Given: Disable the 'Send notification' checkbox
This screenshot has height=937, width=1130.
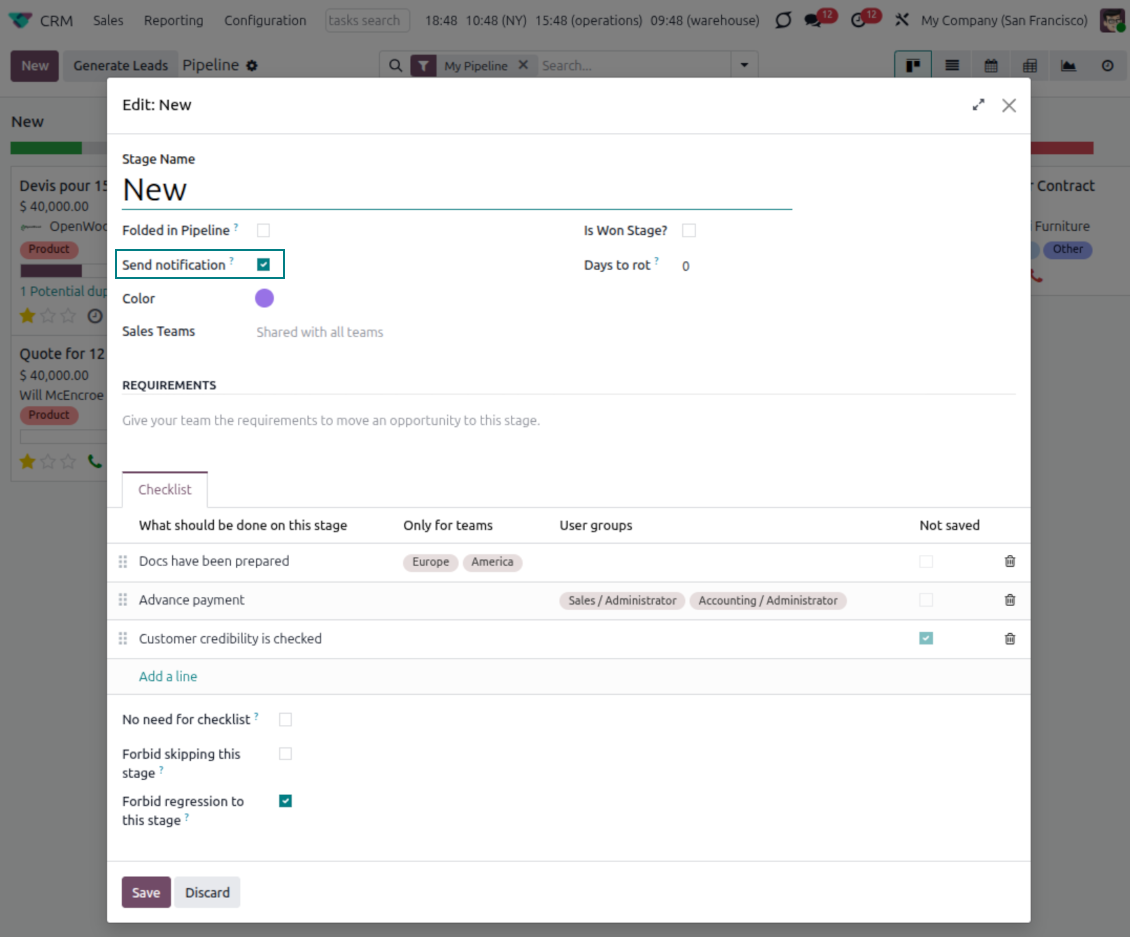Looking at the screenshot, I should click(265, 264).
